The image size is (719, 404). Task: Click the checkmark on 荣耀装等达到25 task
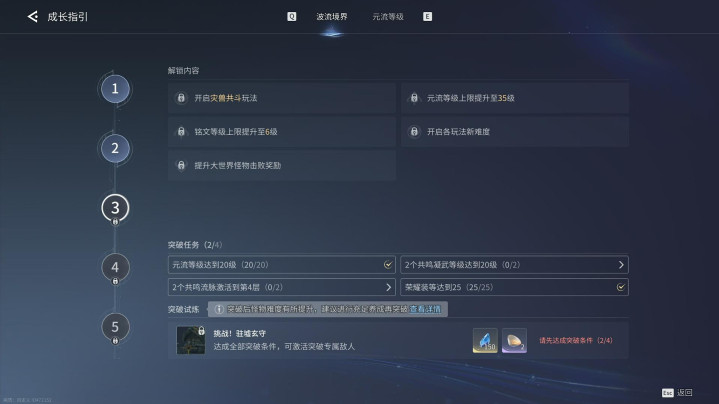(620, 287)
